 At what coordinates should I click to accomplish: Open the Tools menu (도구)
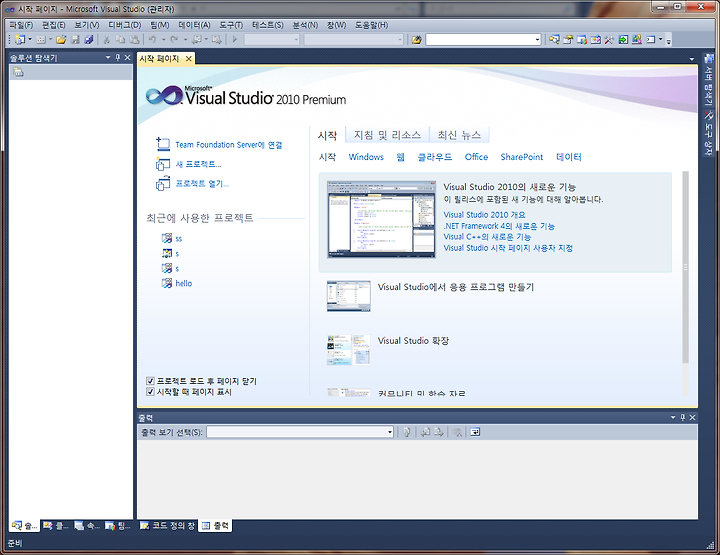pyautogui.click(x=231, y=25)
